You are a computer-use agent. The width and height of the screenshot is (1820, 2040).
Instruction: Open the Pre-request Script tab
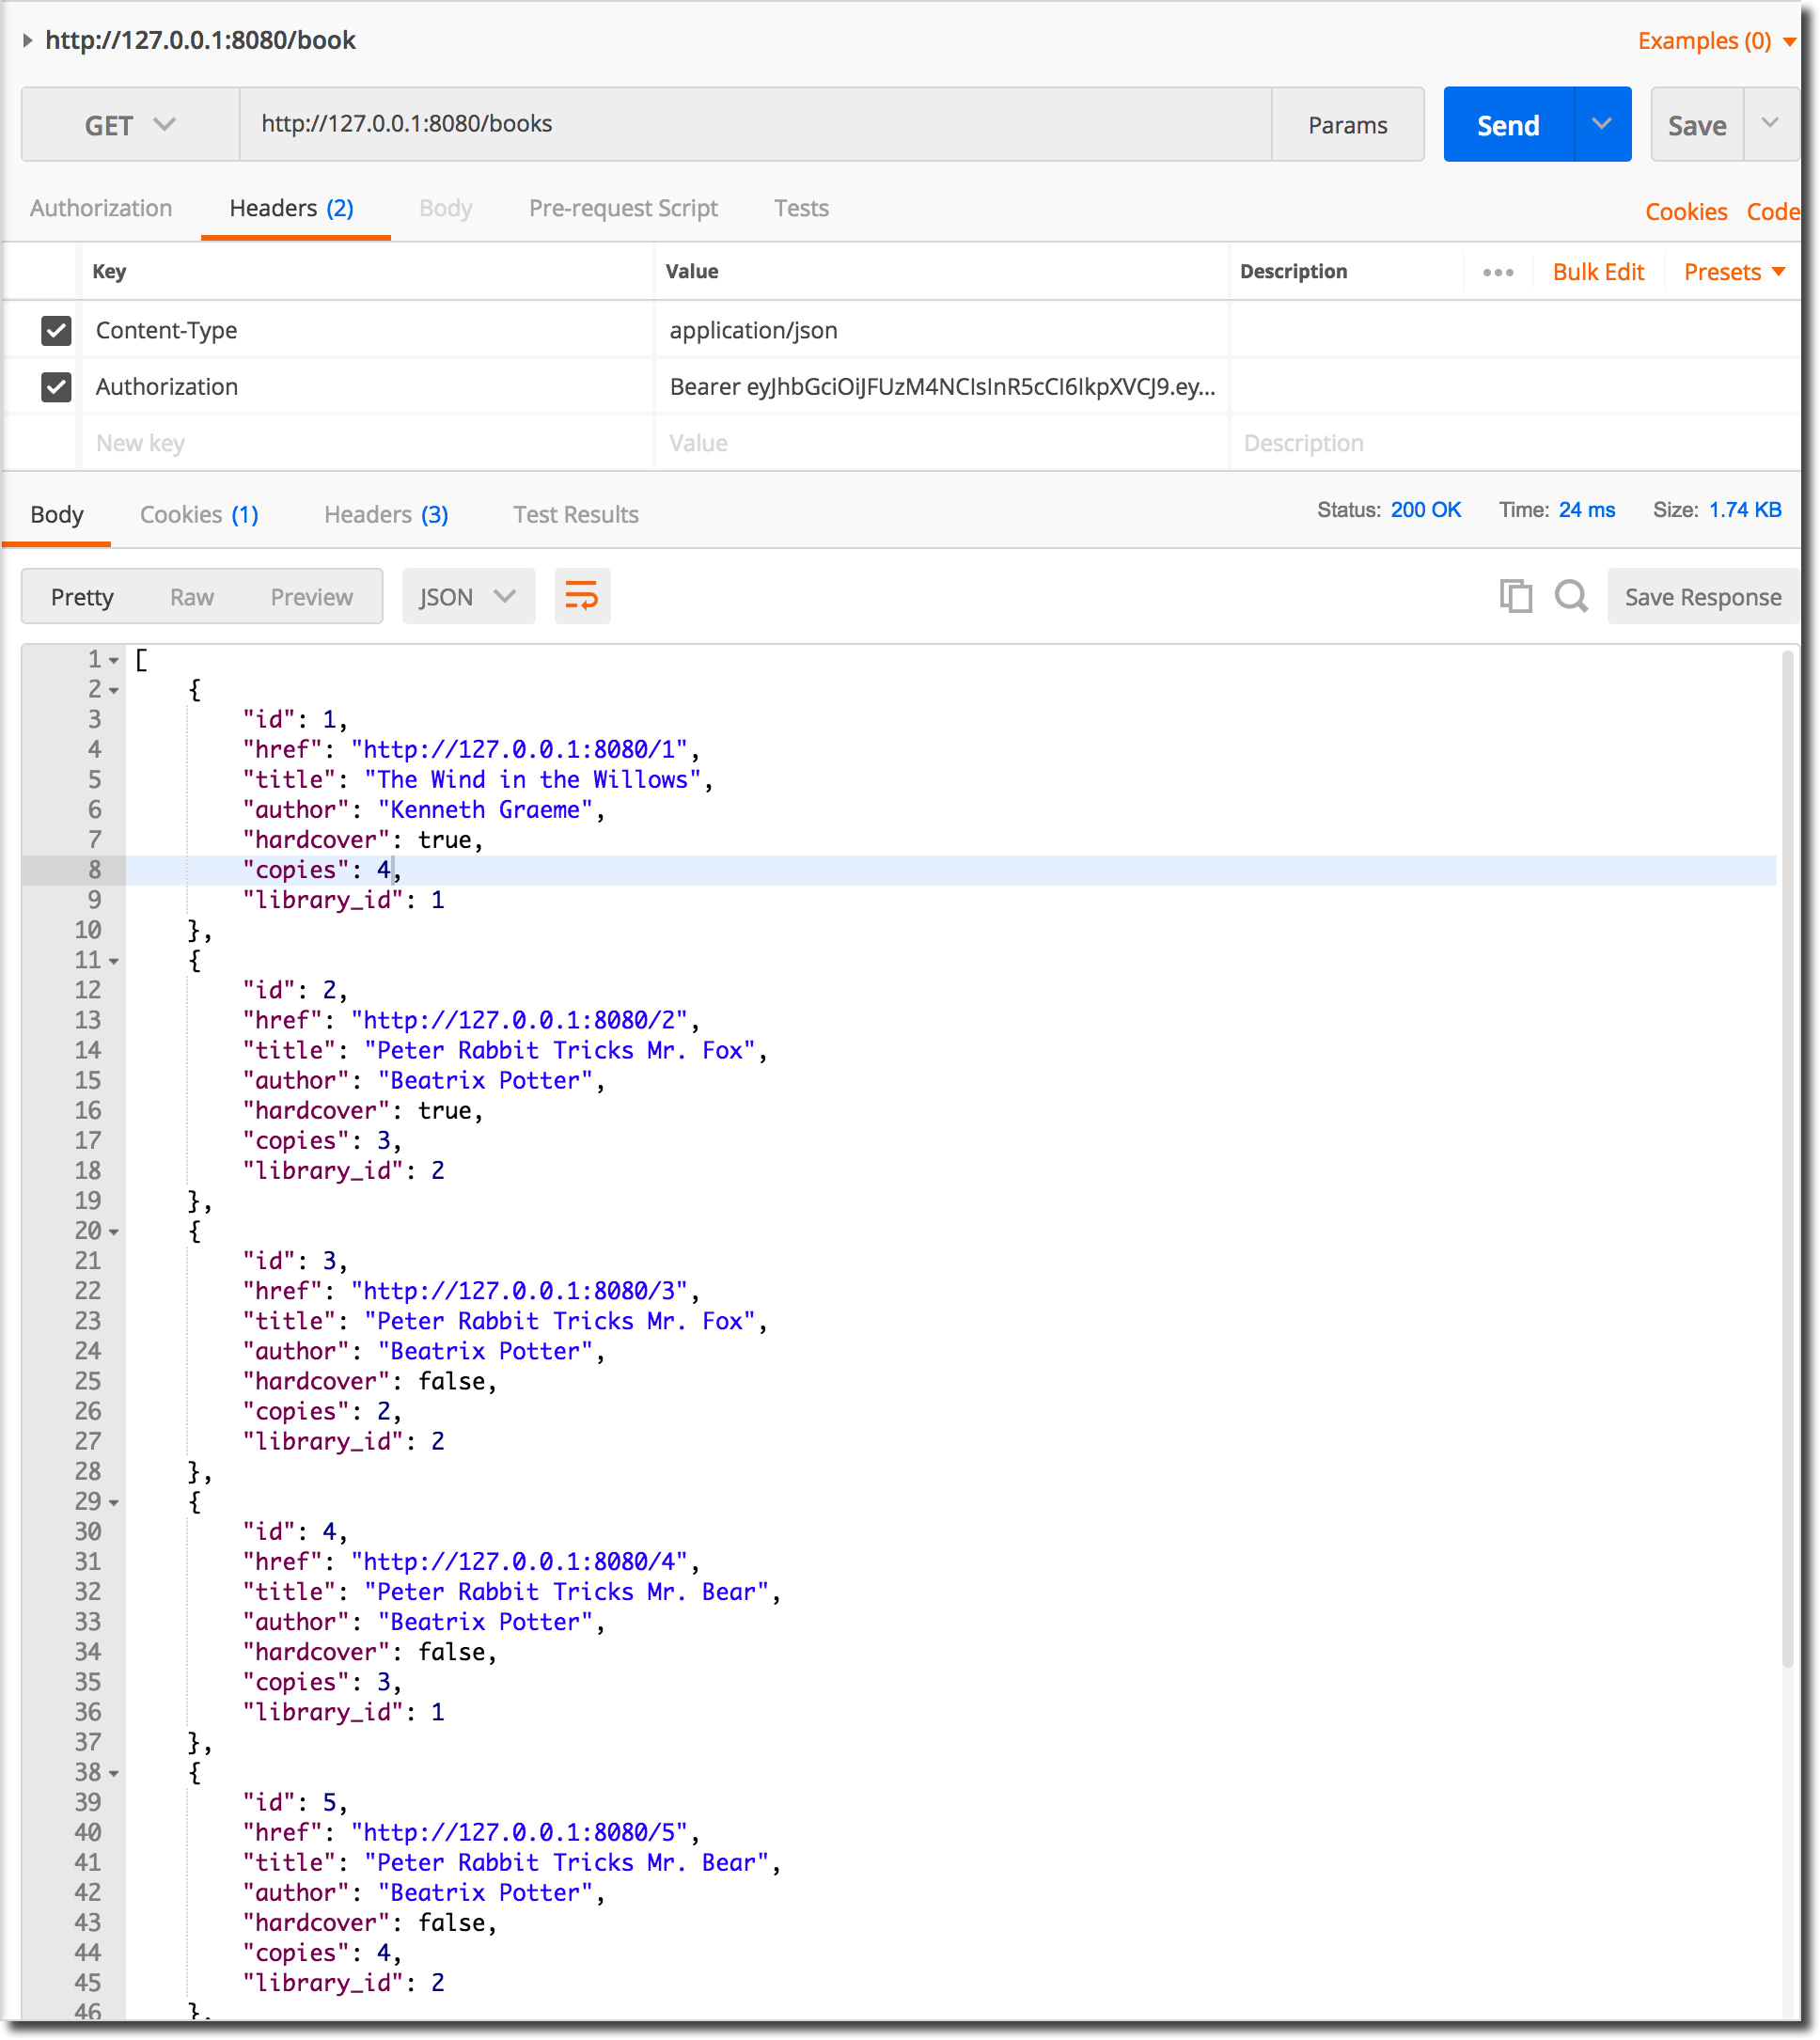tap(623, 208)
